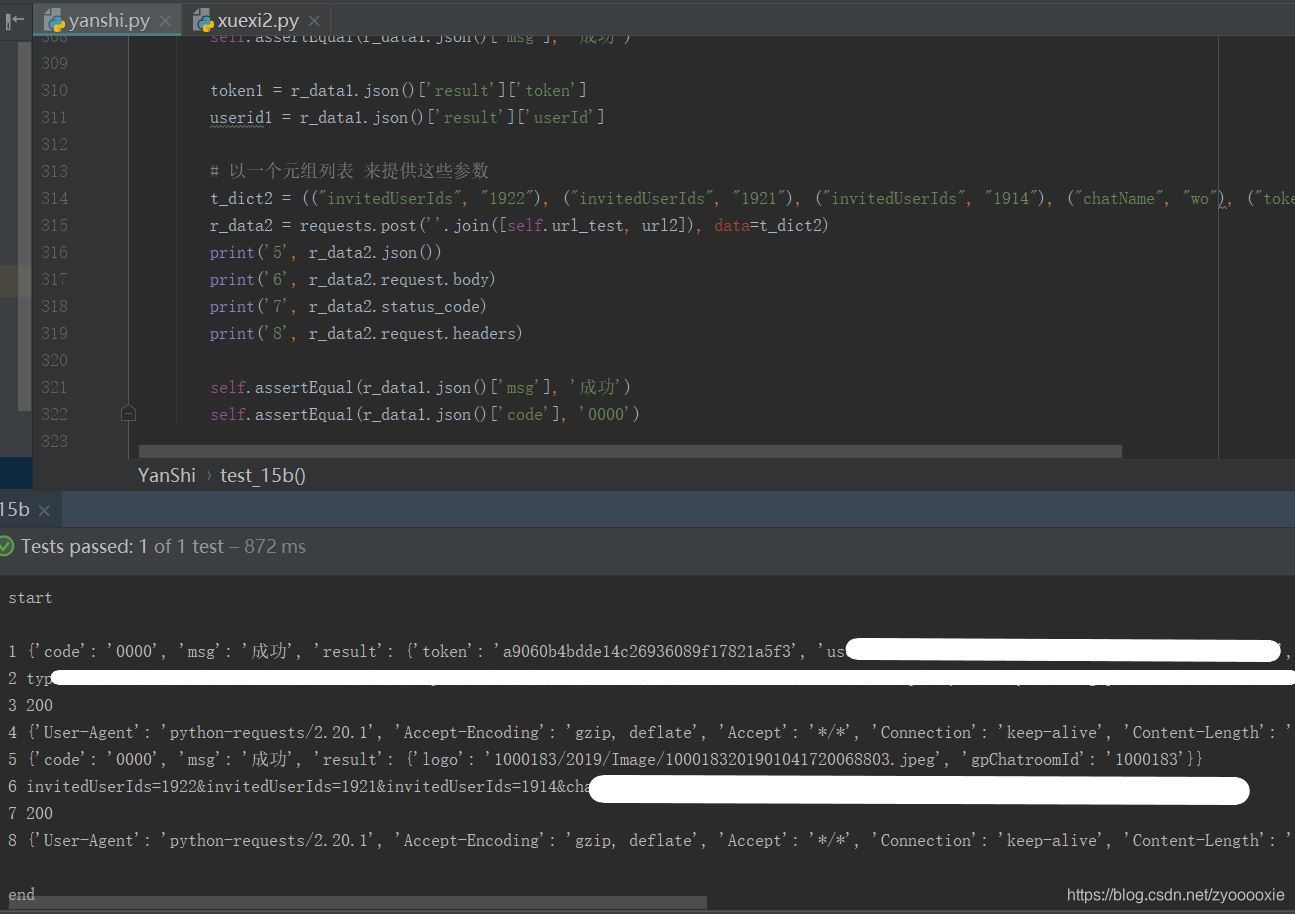Click the test_15b() breadcrumb
Screen dimensions: 1295x914
(263, 475)
